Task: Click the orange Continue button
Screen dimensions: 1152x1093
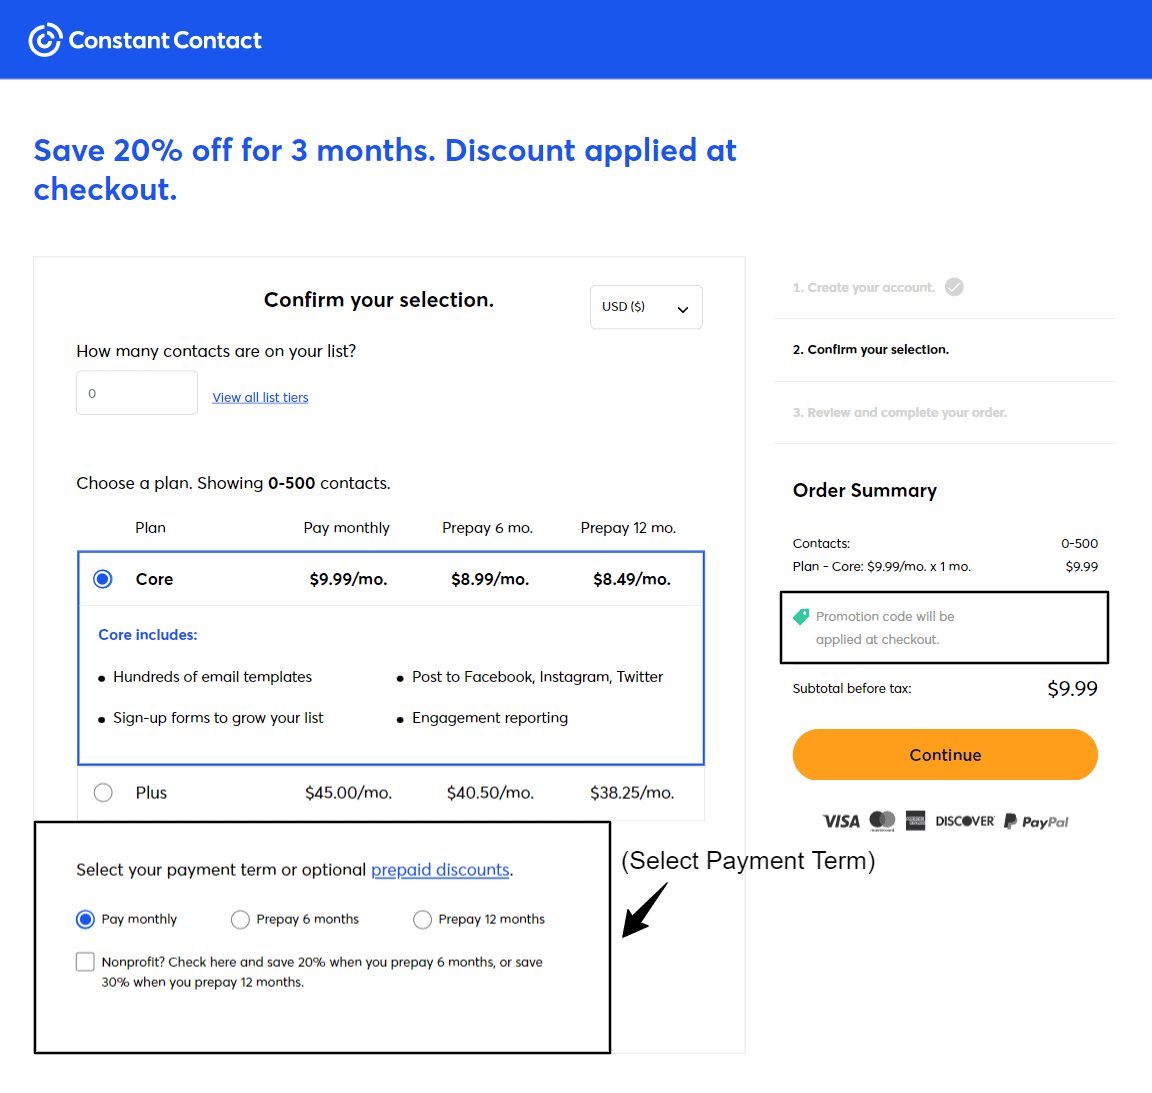Action: click(x=945, y=754)
